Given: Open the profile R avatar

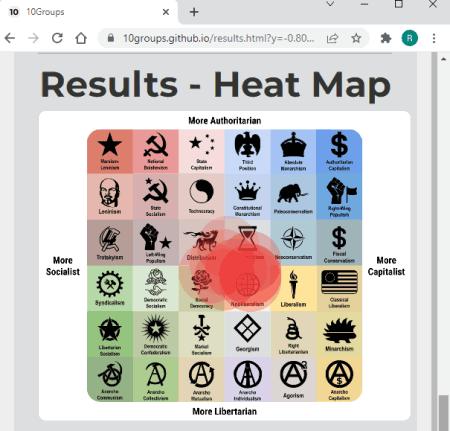Looking at the screenshot, I should pyautogui.click(x=410, y=38).
